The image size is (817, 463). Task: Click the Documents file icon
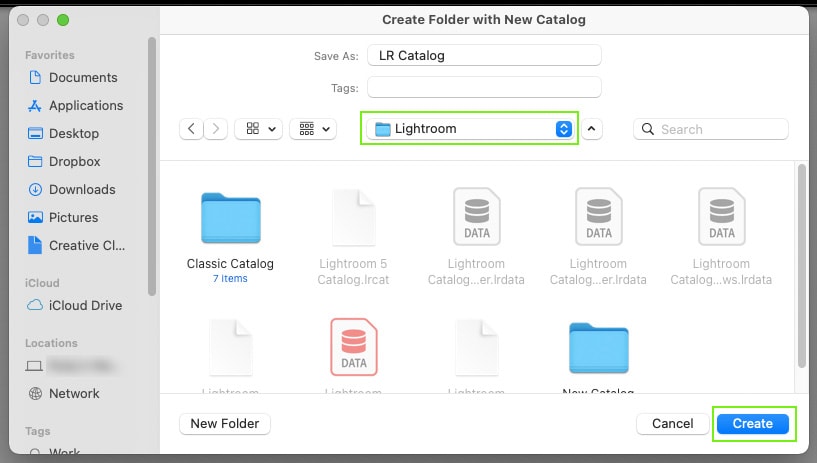(35, 78)
